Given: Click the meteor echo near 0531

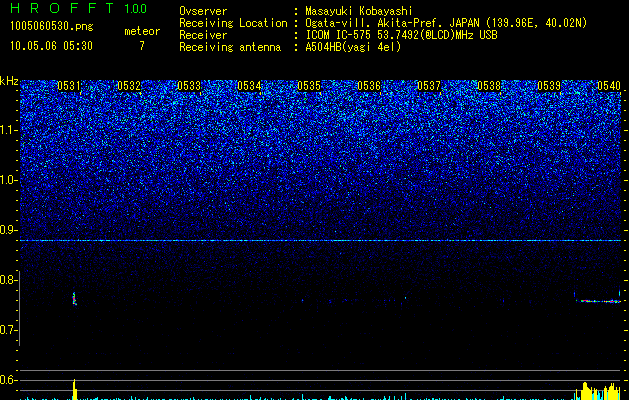Looking at the screenshot, I should [x=74, y=298].
